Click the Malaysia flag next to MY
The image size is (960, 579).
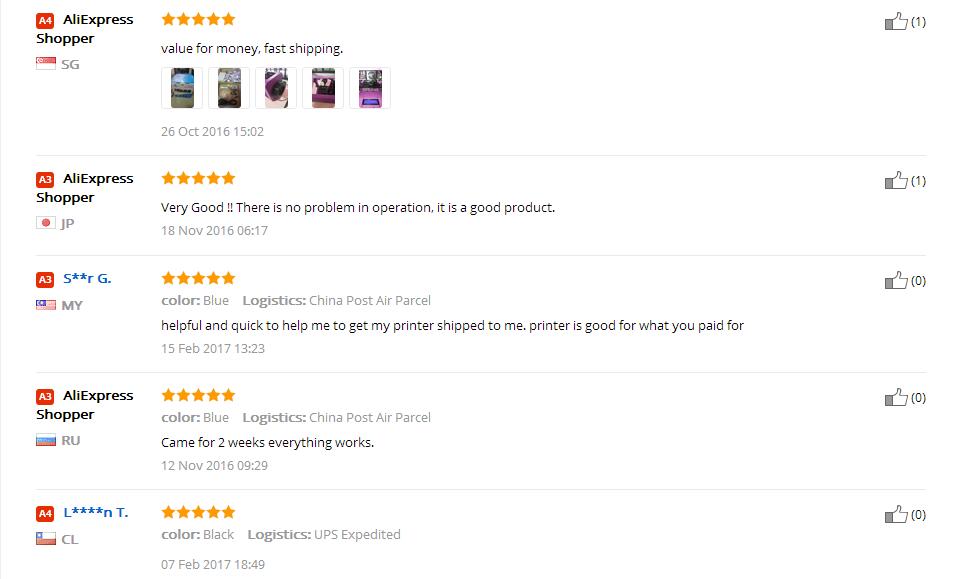[x=46, y=305]
